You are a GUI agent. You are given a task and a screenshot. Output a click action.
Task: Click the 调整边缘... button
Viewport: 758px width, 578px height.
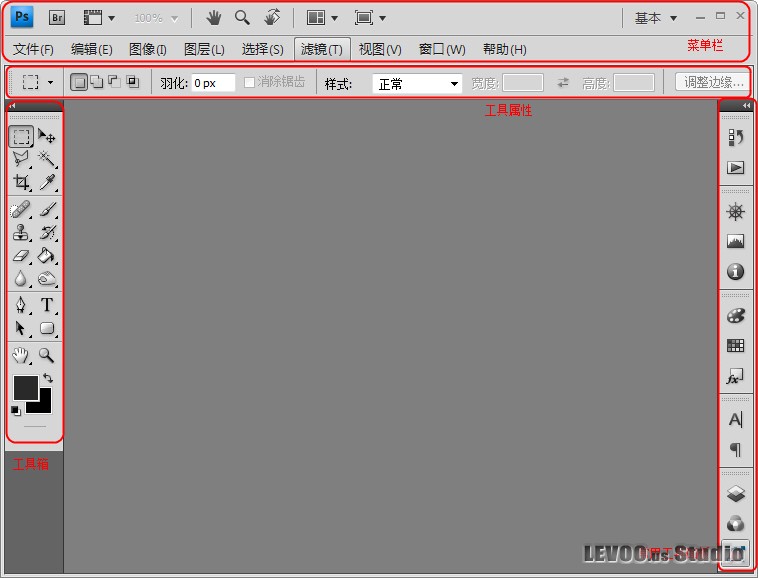(713, 82)
